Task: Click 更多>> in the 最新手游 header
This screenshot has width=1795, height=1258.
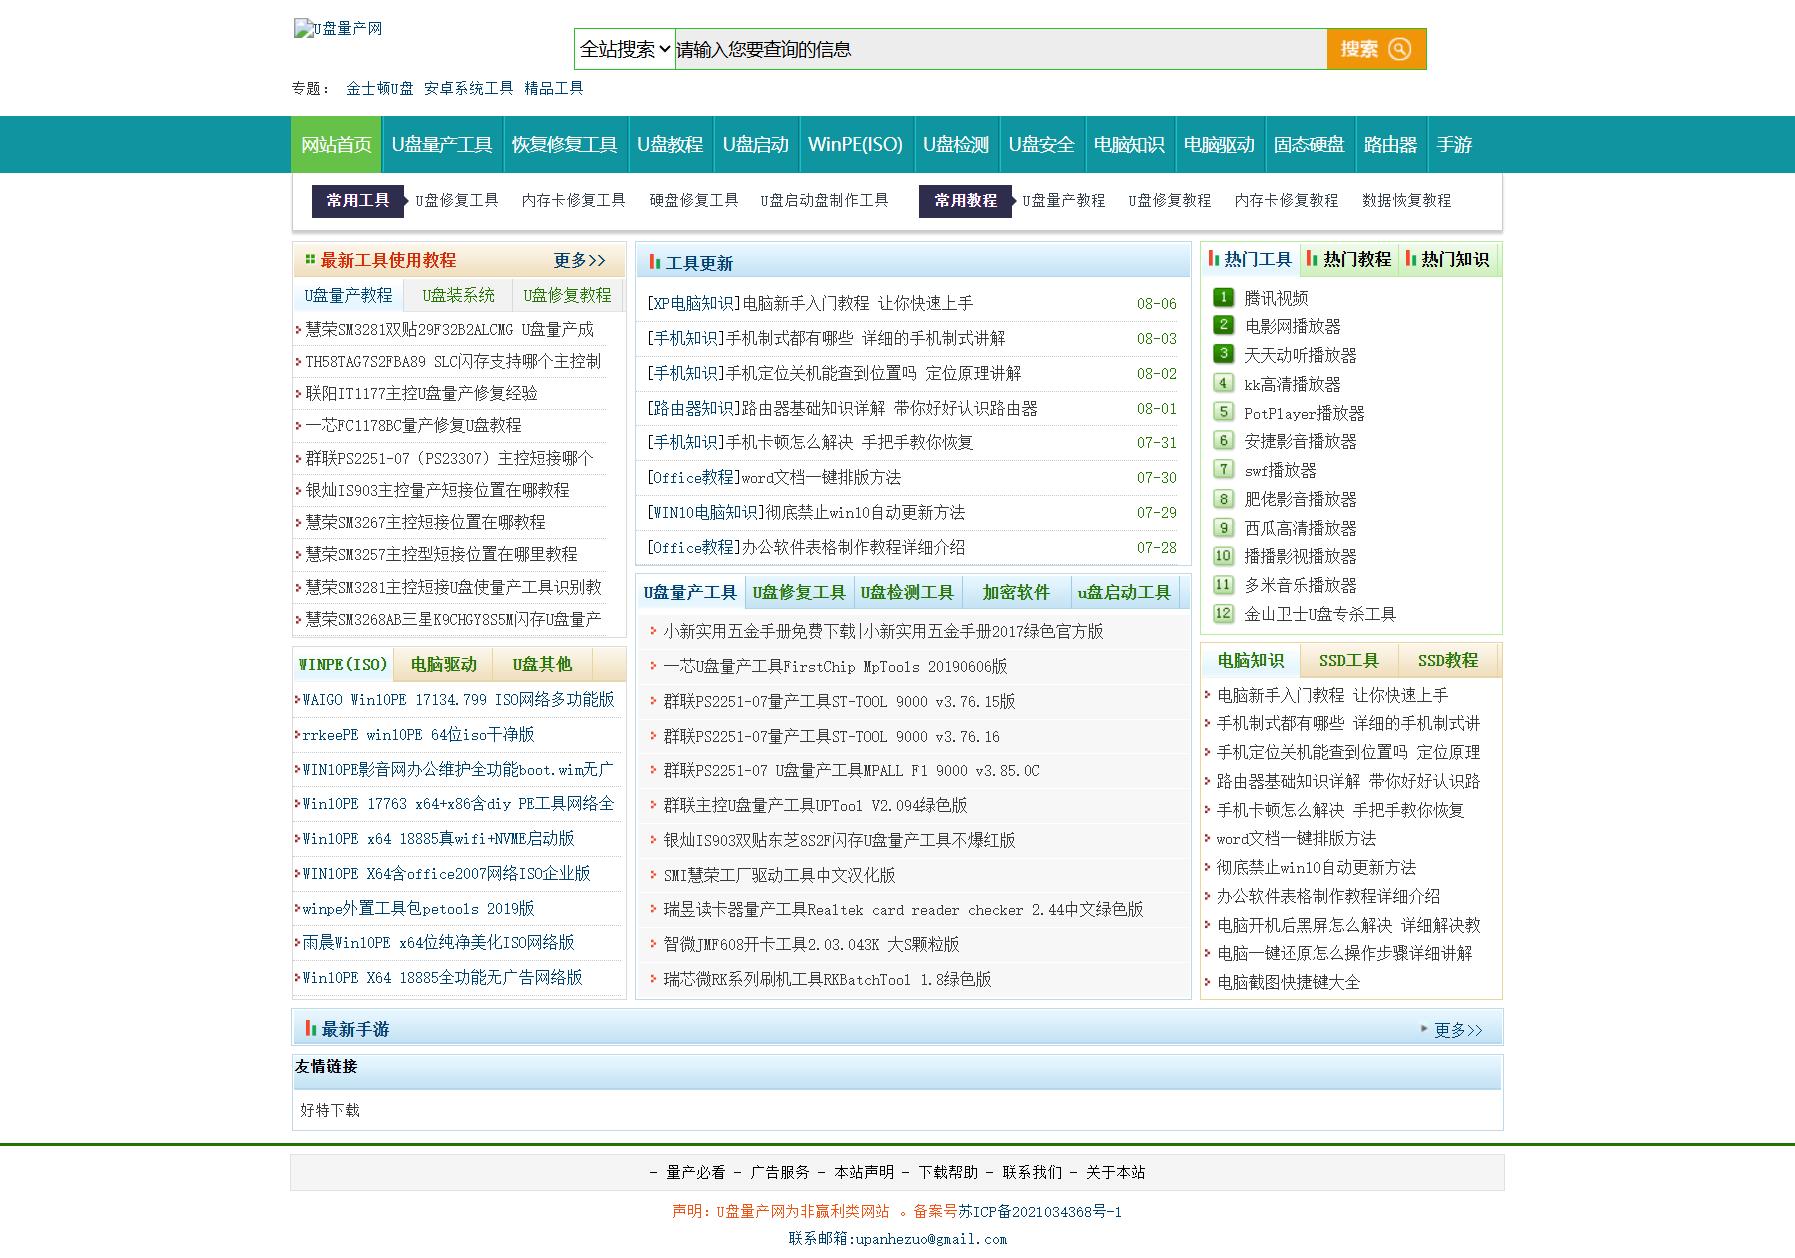Action: coord(1458,1029)
